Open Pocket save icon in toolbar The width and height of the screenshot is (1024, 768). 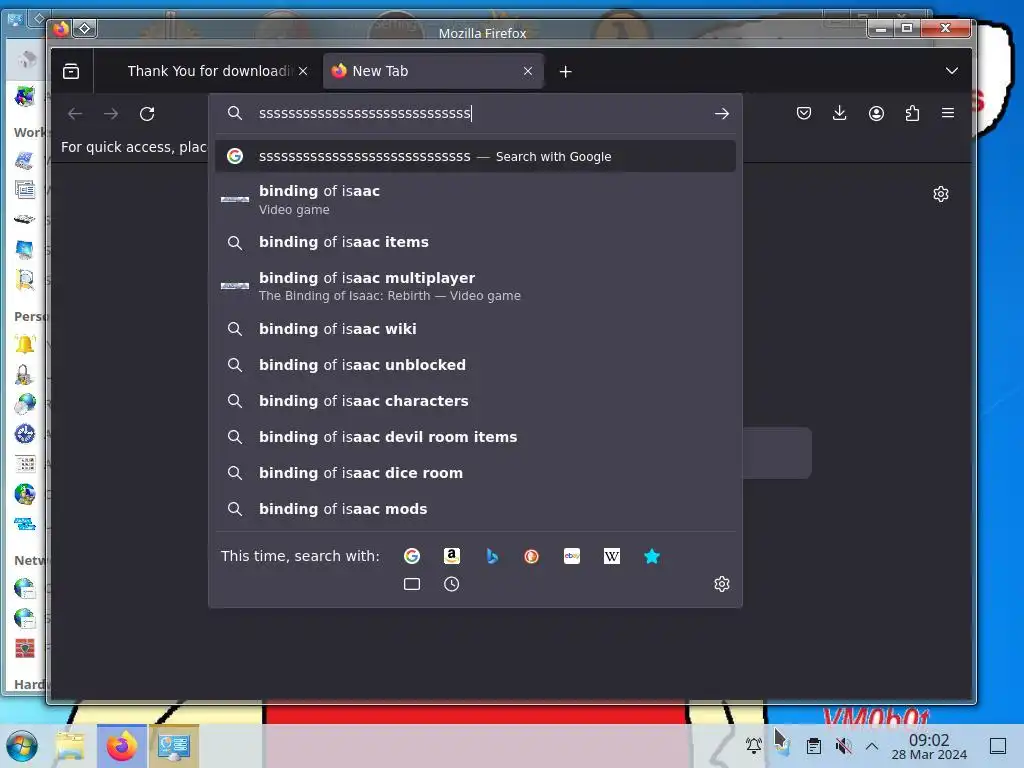coord(804,114)
